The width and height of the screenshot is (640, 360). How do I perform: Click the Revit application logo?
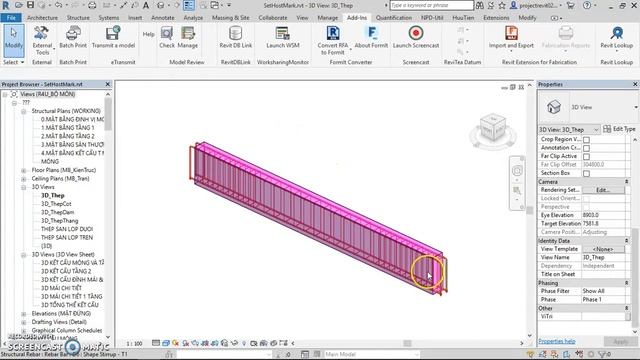[6, 5]
